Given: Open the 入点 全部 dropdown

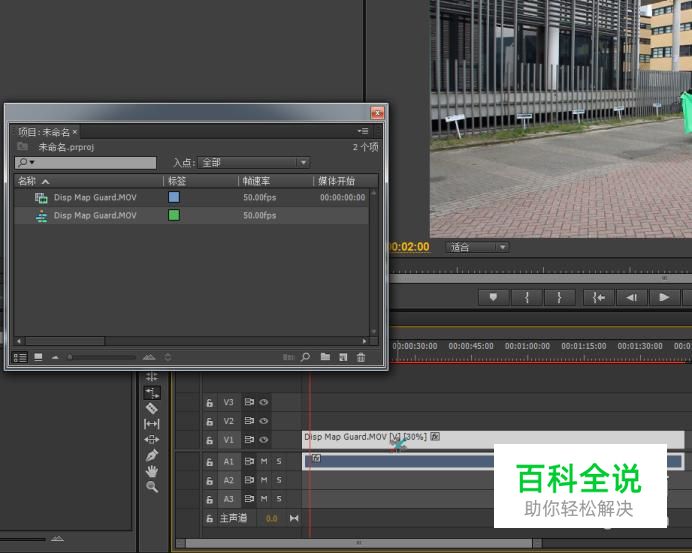Looking at the screenshot, I should click(x=254, y=163).
